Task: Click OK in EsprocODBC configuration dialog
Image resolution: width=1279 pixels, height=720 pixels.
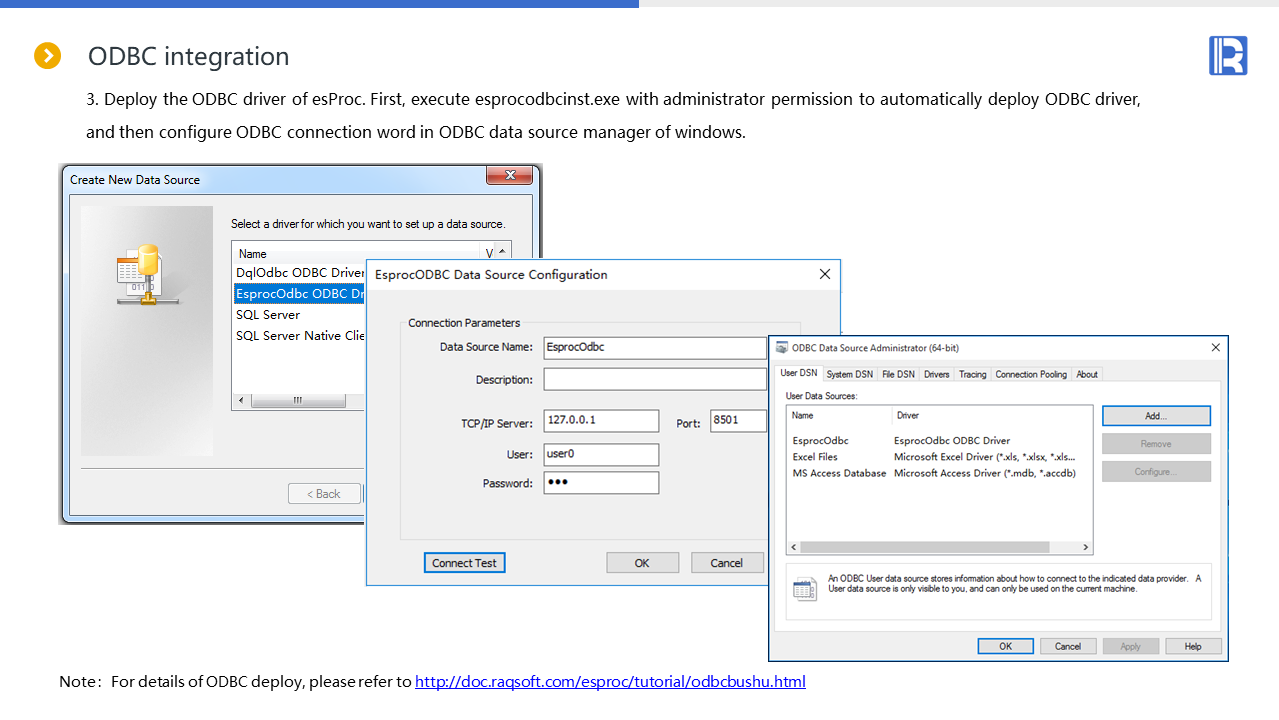Action: [x=642, y=563]
